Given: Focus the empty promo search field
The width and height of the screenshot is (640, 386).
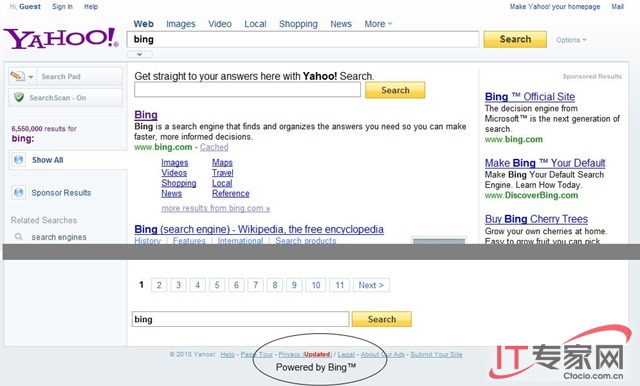Looking at the screenshot, I should coord(247,90).
